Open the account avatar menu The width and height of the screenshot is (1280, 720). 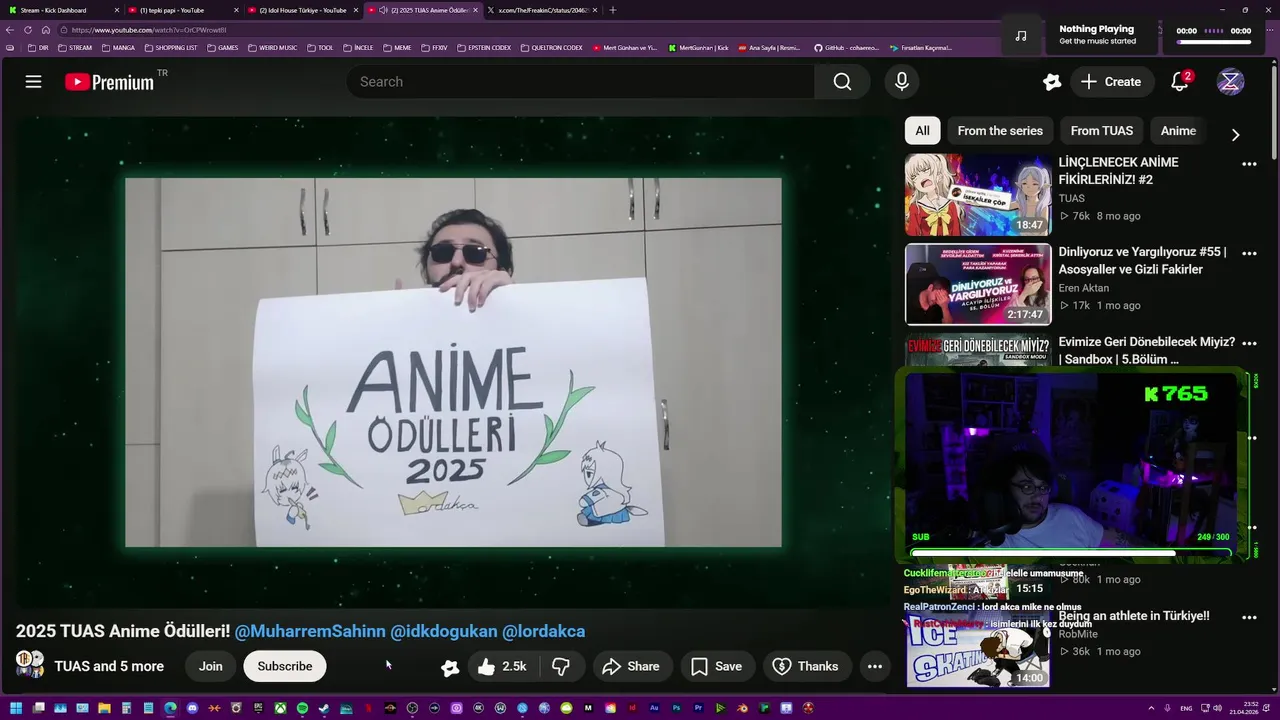coord(1230,82)
